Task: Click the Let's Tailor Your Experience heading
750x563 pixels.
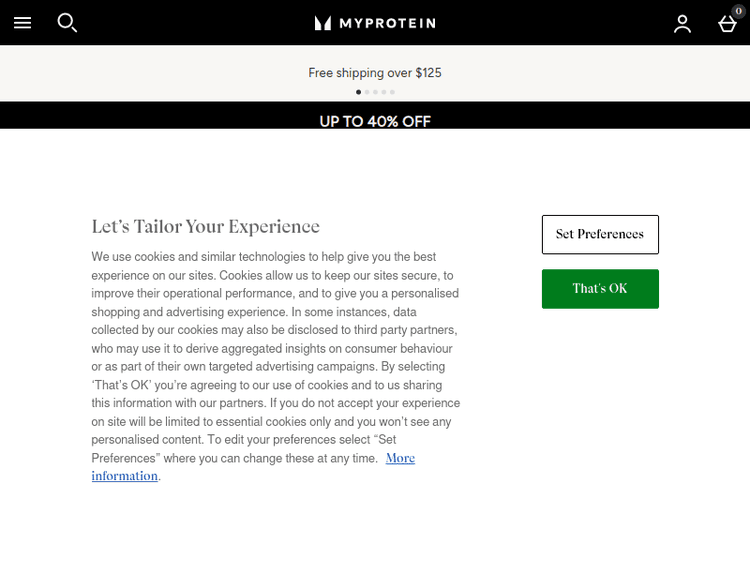Action: click(206, 227)
